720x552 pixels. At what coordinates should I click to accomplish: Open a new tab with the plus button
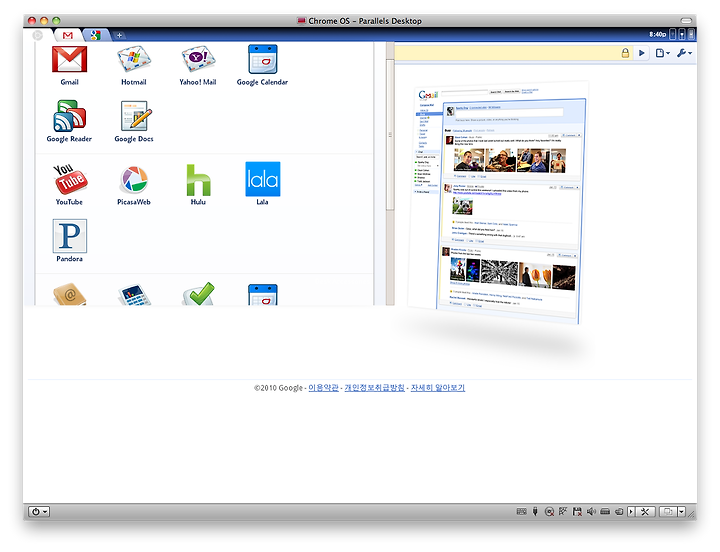click(x=119, y=35)
